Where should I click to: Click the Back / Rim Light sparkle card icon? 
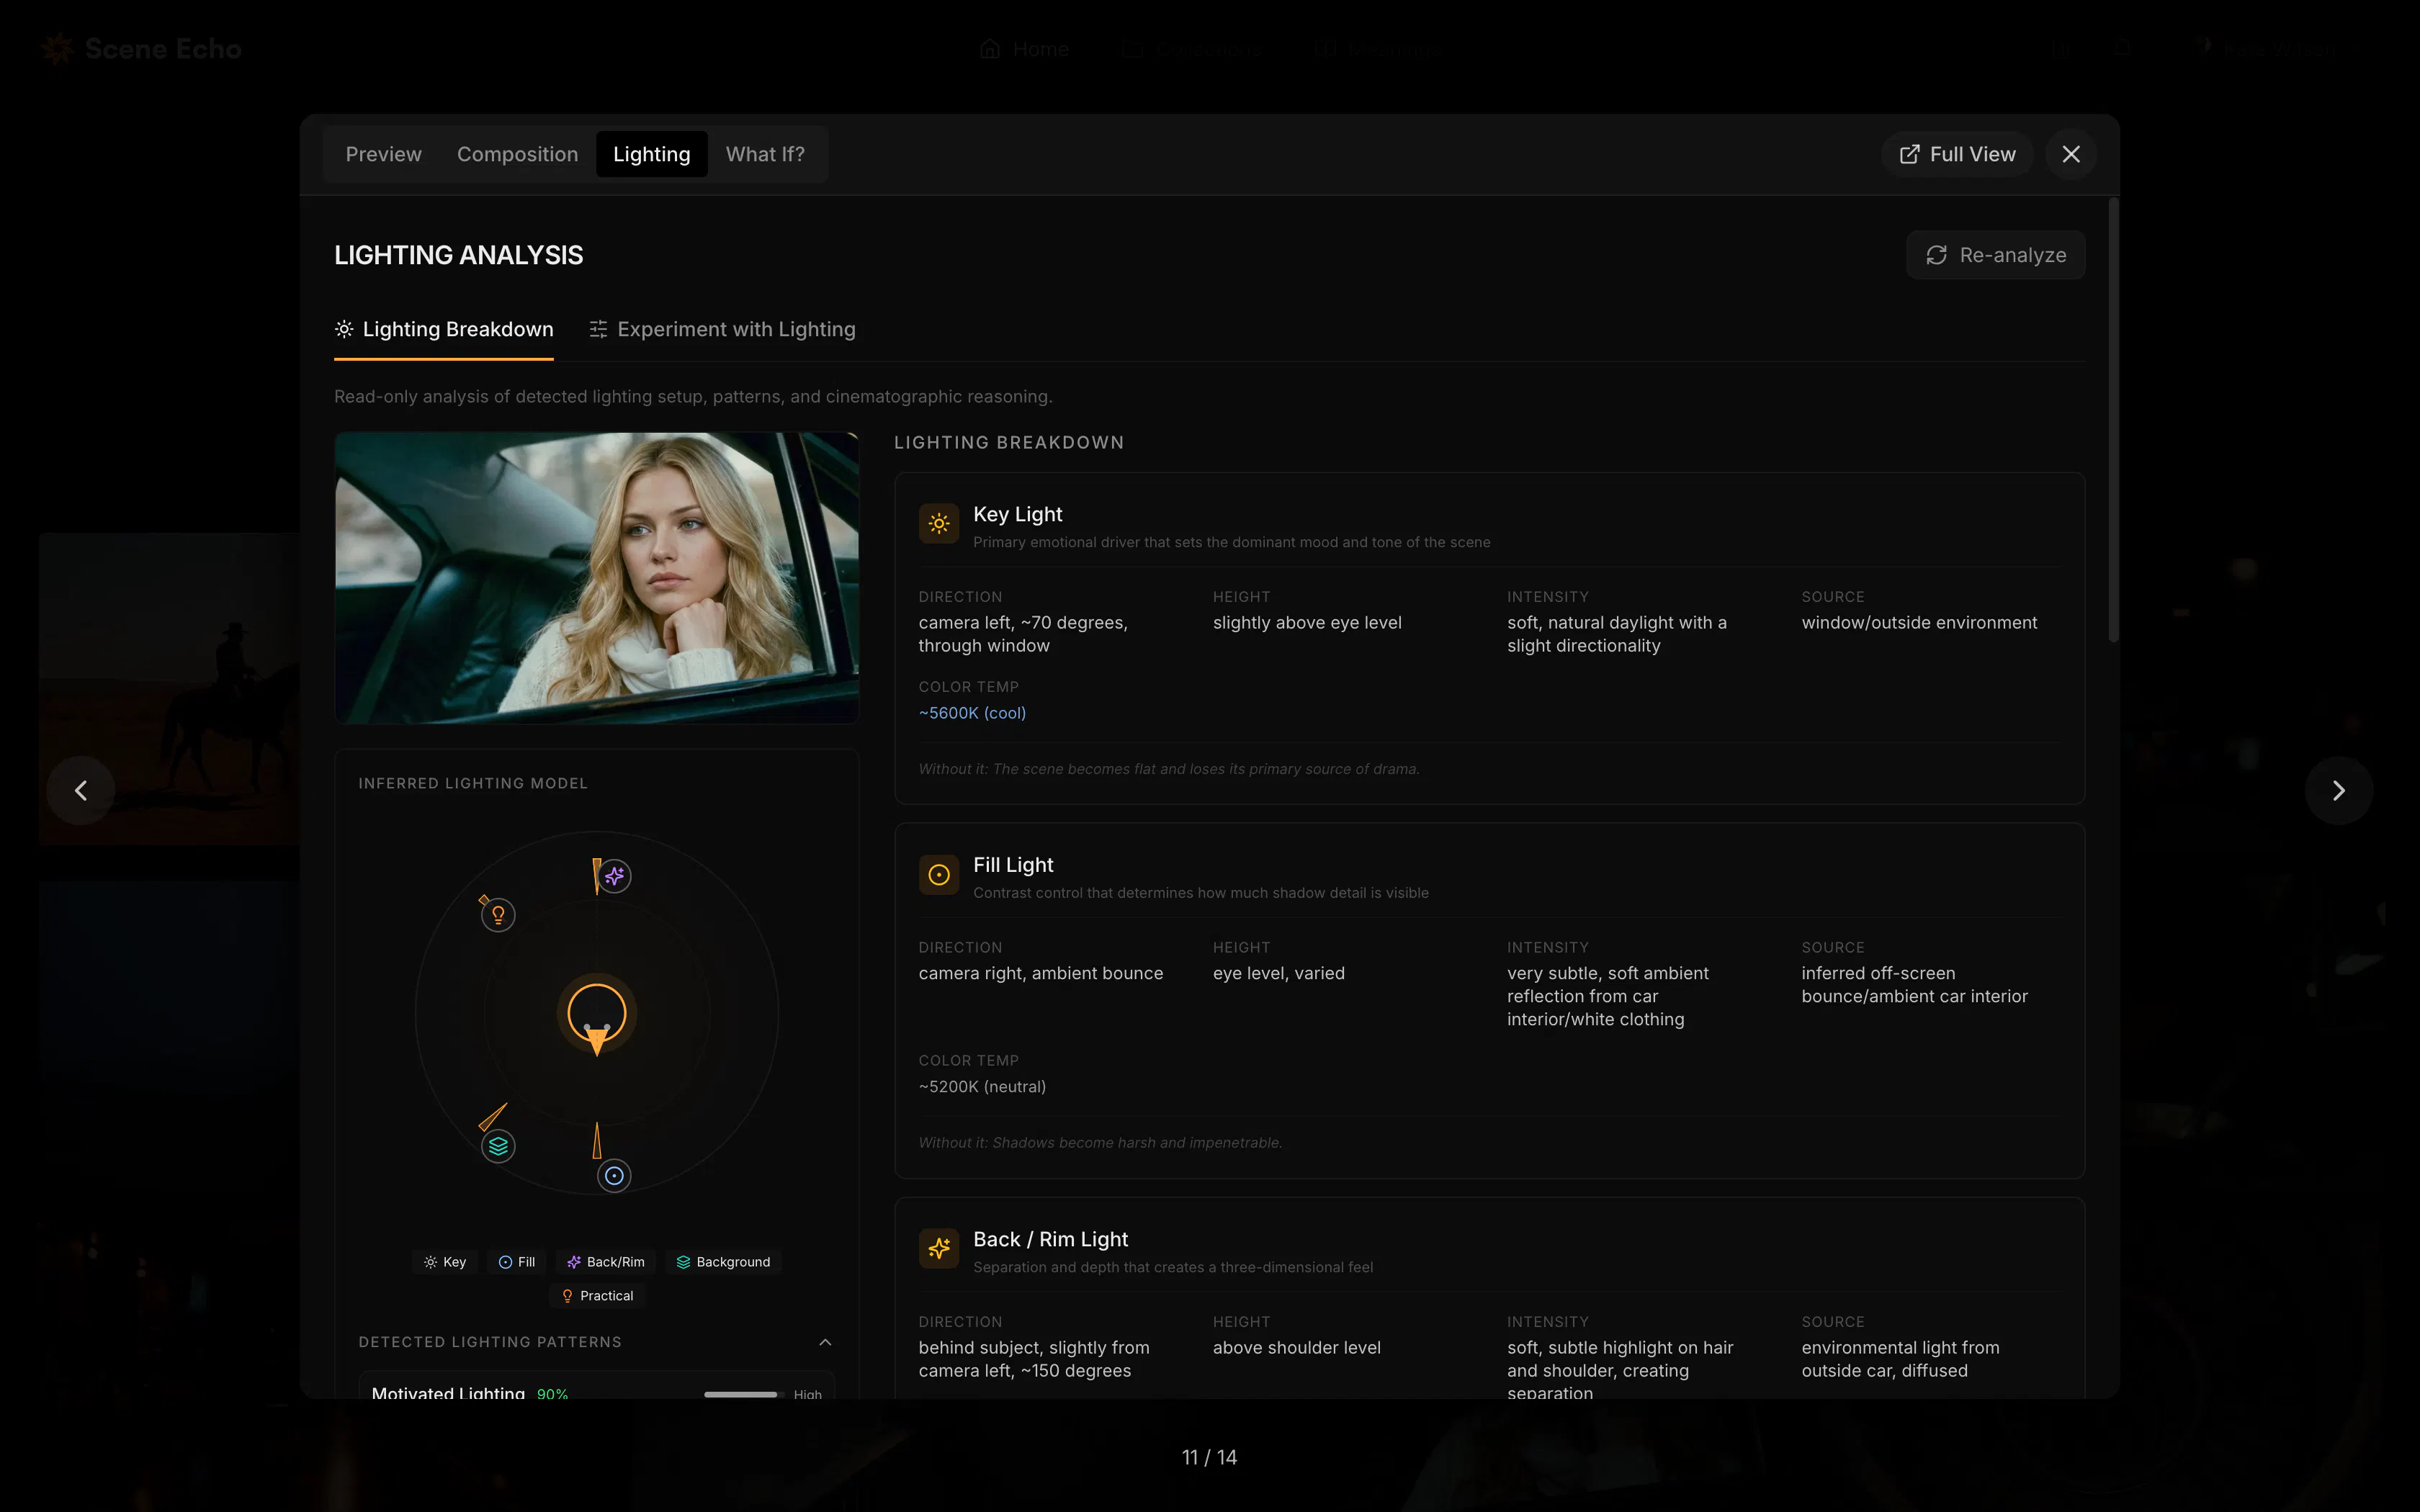(939, 1248)
